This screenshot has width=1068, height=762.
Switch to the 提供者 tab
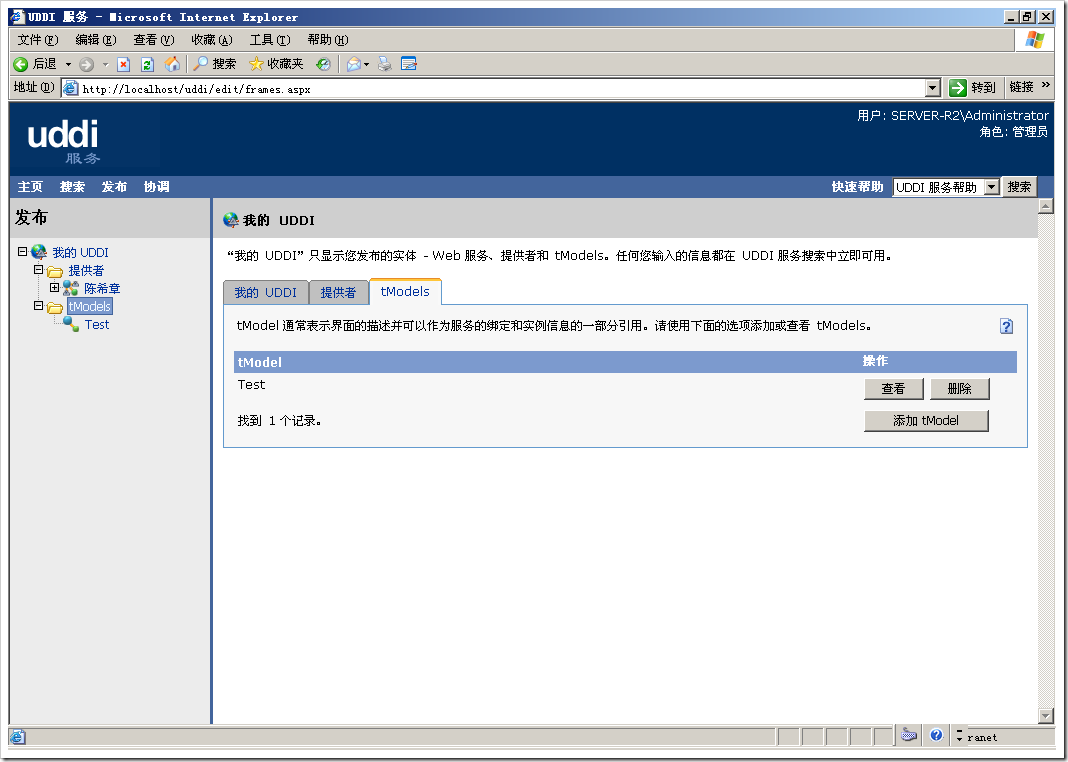coord(339,292)
